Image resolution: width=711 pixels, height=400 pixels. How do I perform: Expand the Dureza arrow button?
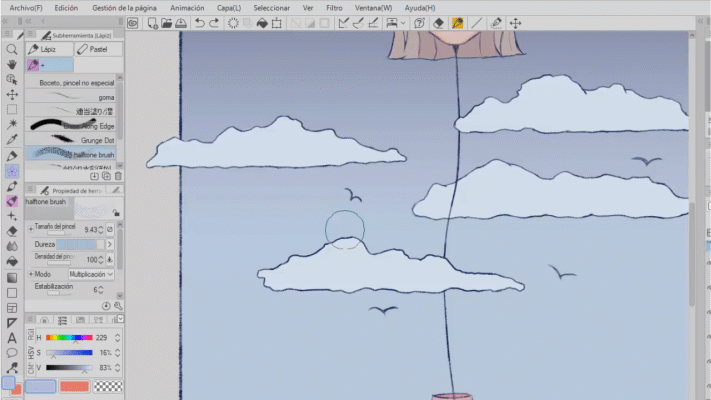[x=110, y=244]
